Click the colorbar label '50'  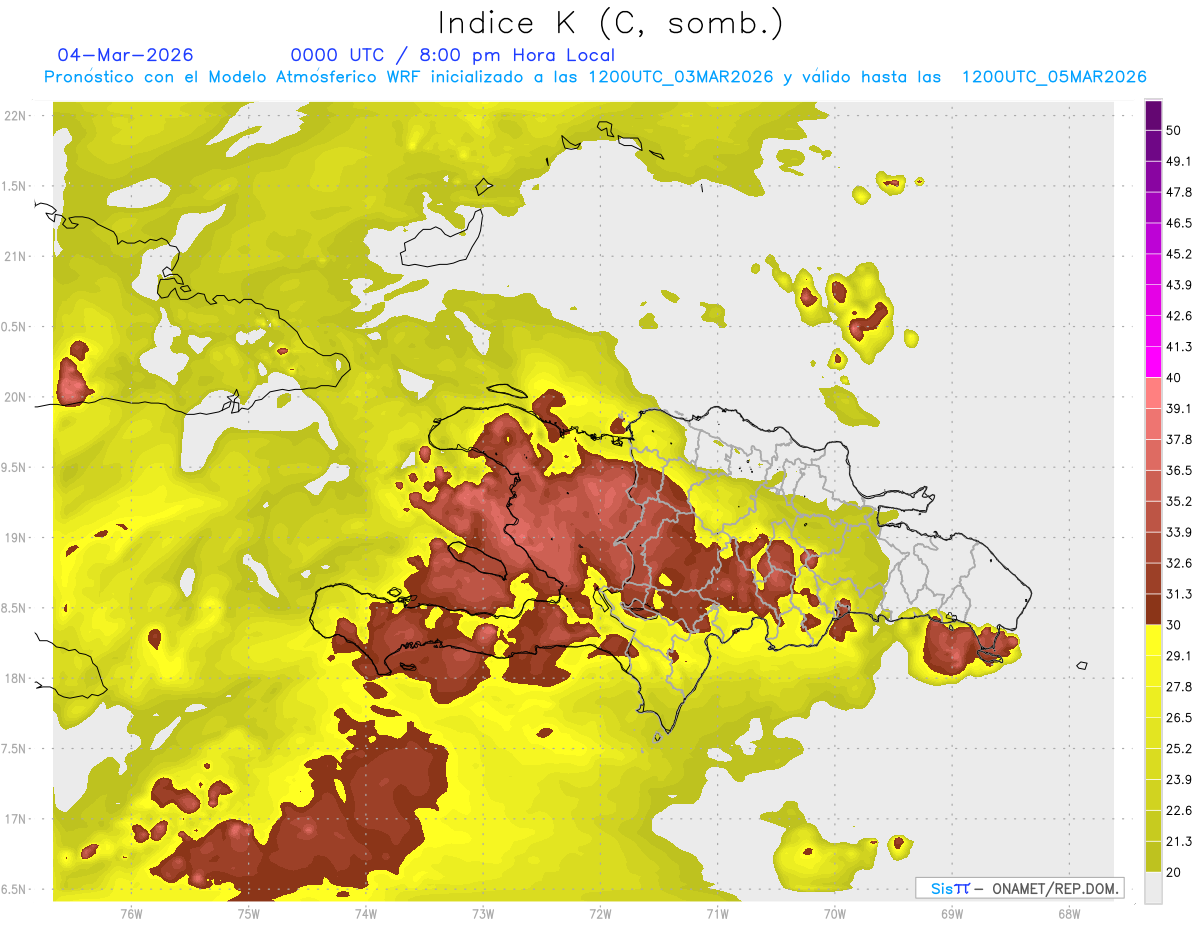click(x=1174, y=130)
